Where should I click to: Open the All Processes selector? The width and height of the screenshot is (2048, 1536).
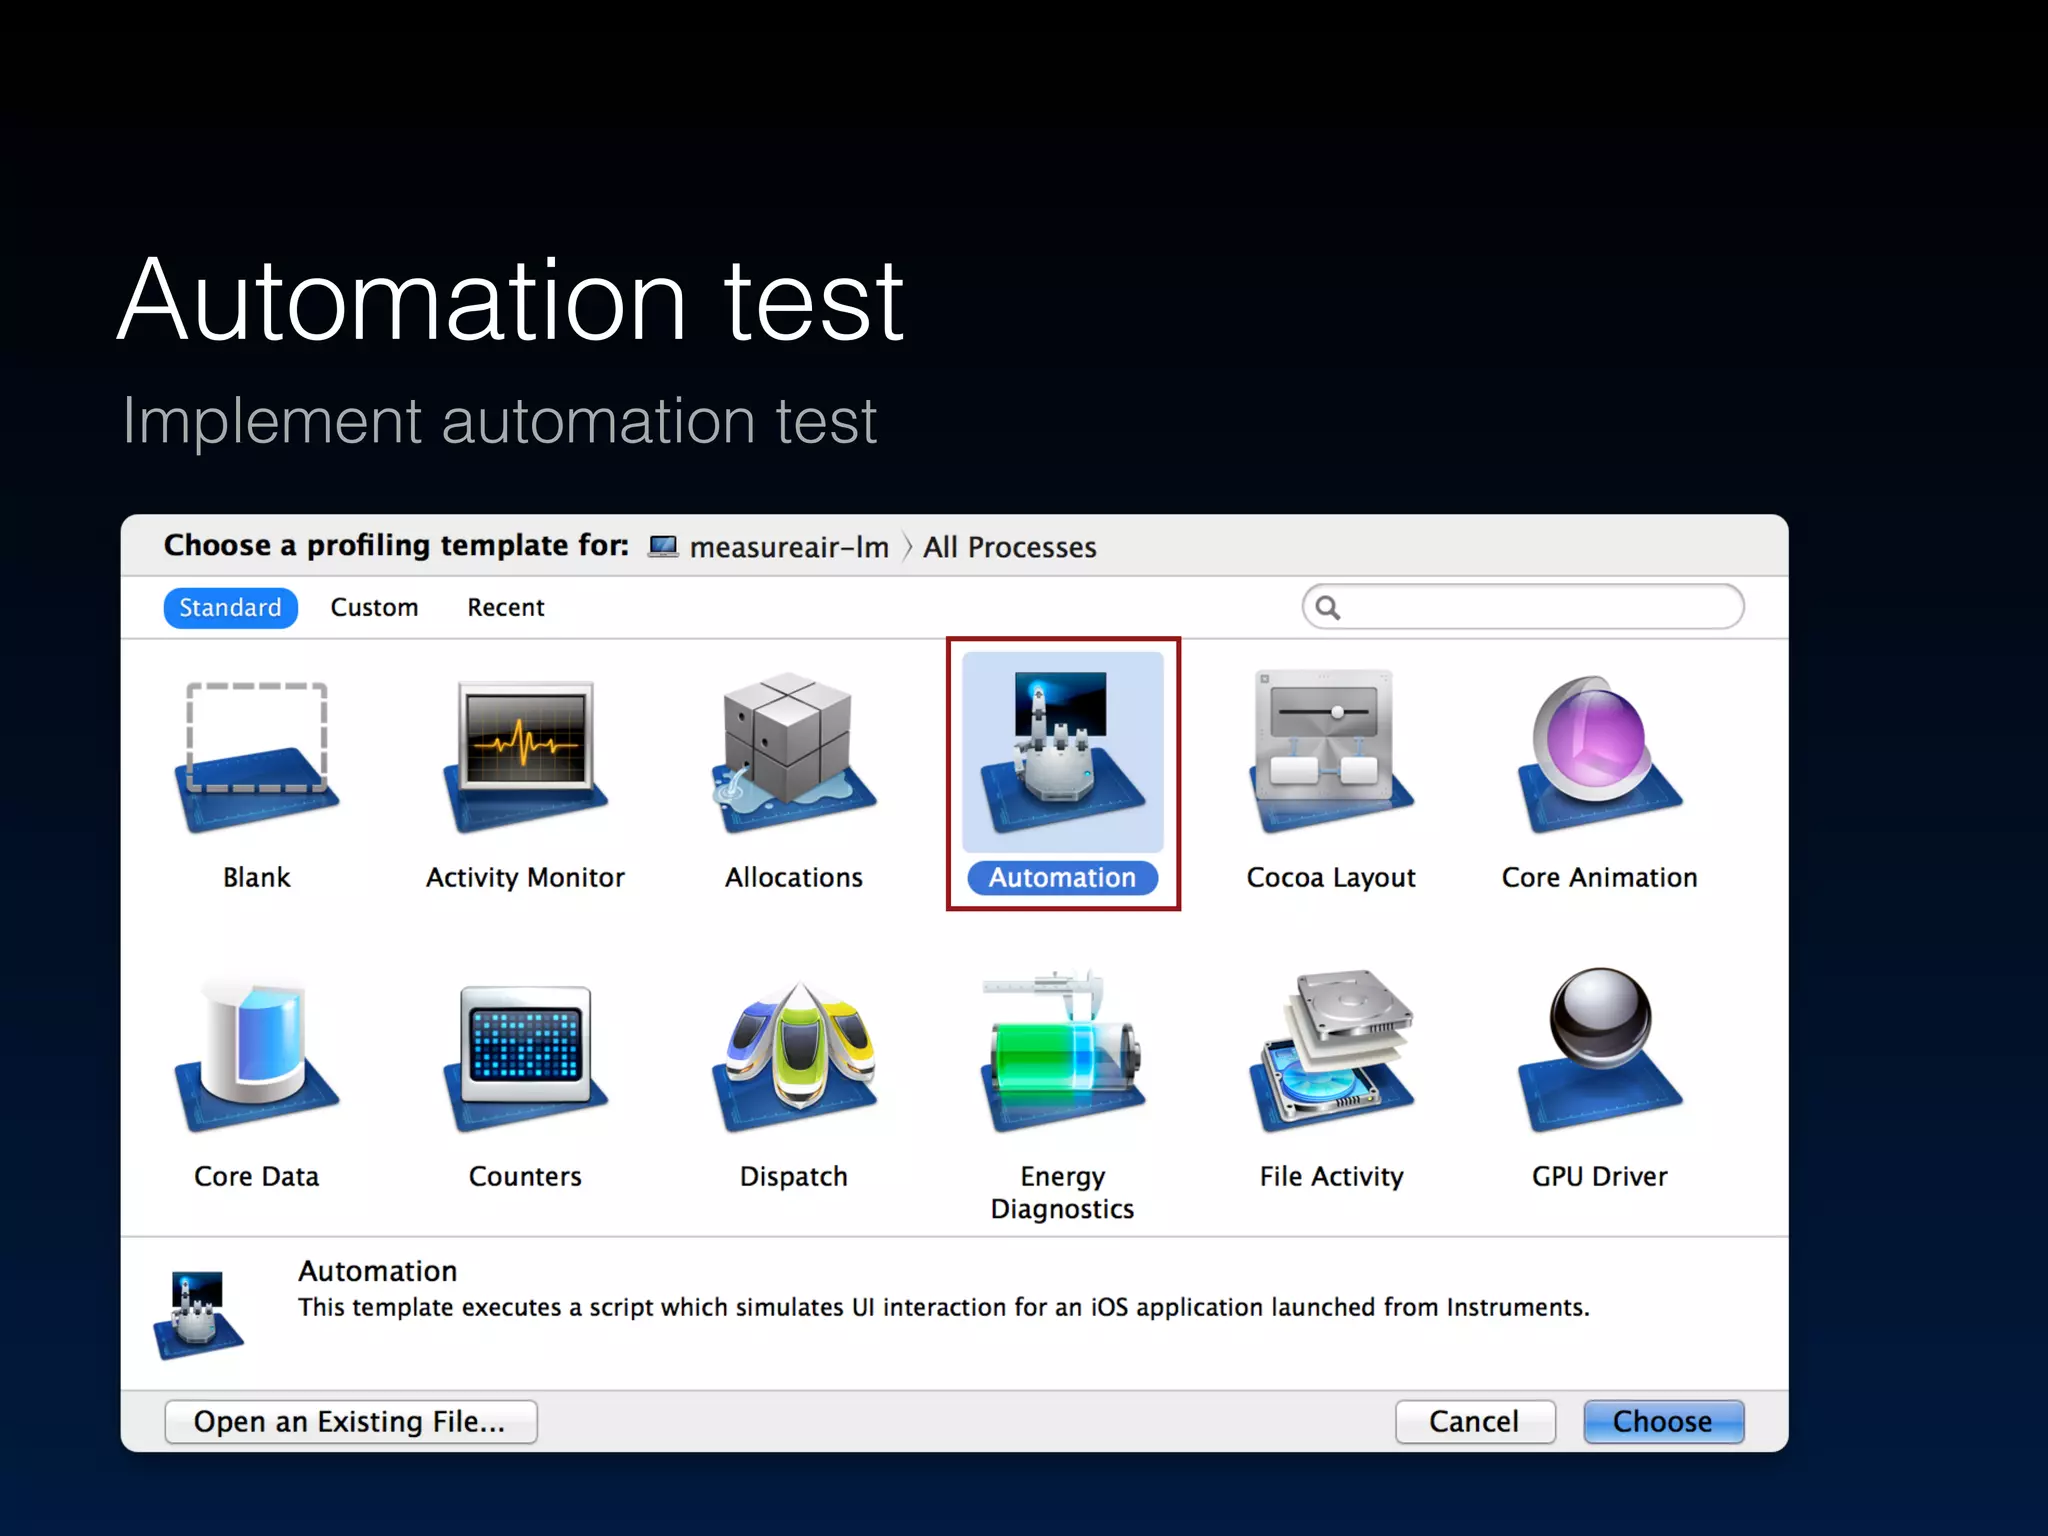[1009, 547]
